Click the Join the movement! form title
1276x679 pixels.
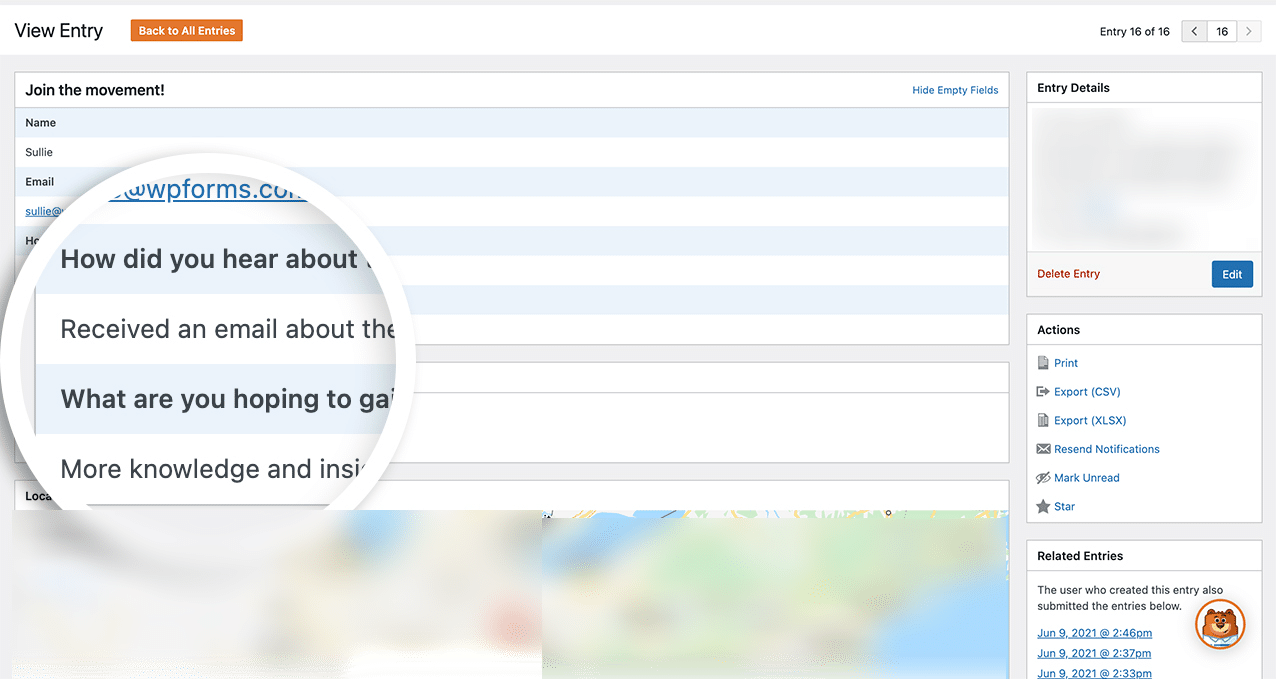pyautogui.click(x=95, y=90)
